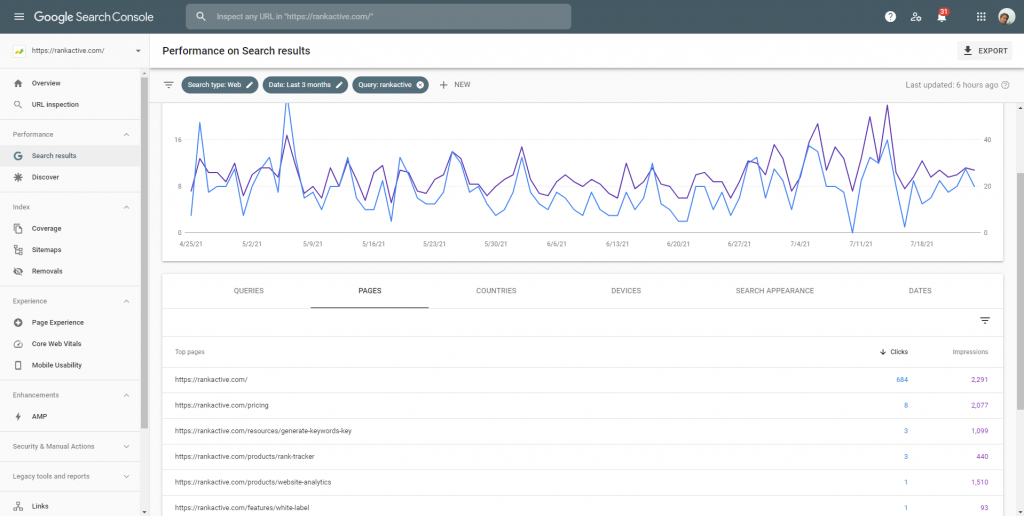Click the Overview home icon
Viewport: 1024px width, 516px height.
pos(18,83)
